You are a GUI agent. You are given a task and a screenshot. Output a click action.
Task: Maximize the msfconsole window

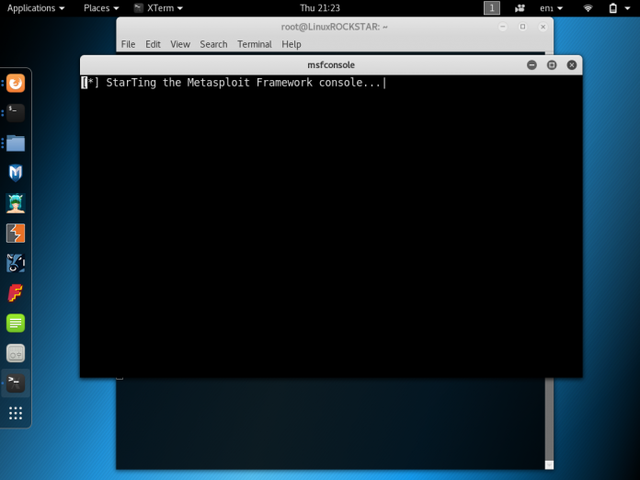click(551, 65)
